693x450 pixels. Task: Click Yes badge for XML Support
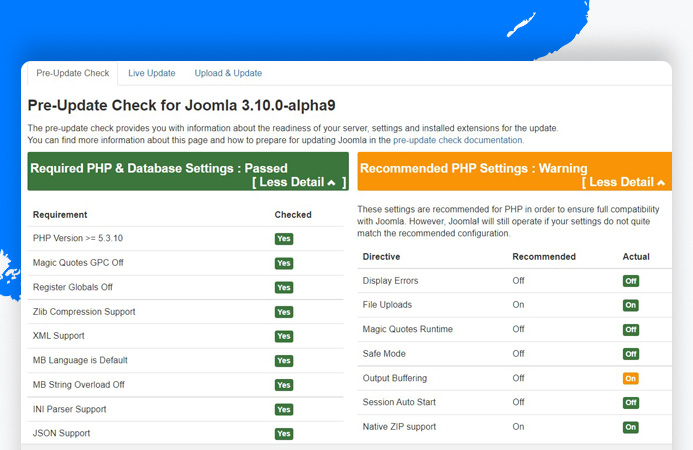coord(284,336)
